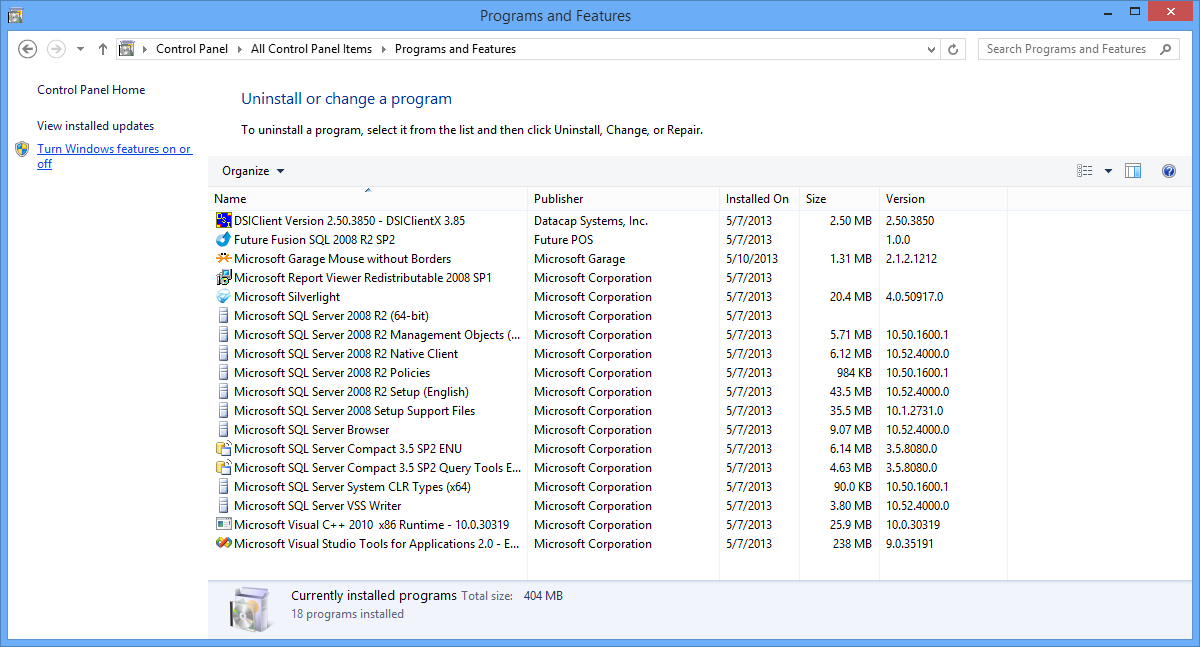Viewport: 1200px width, 647px height.
Task: Open the address bar history dropdown arrow
Action: click(x=932, y=49)
